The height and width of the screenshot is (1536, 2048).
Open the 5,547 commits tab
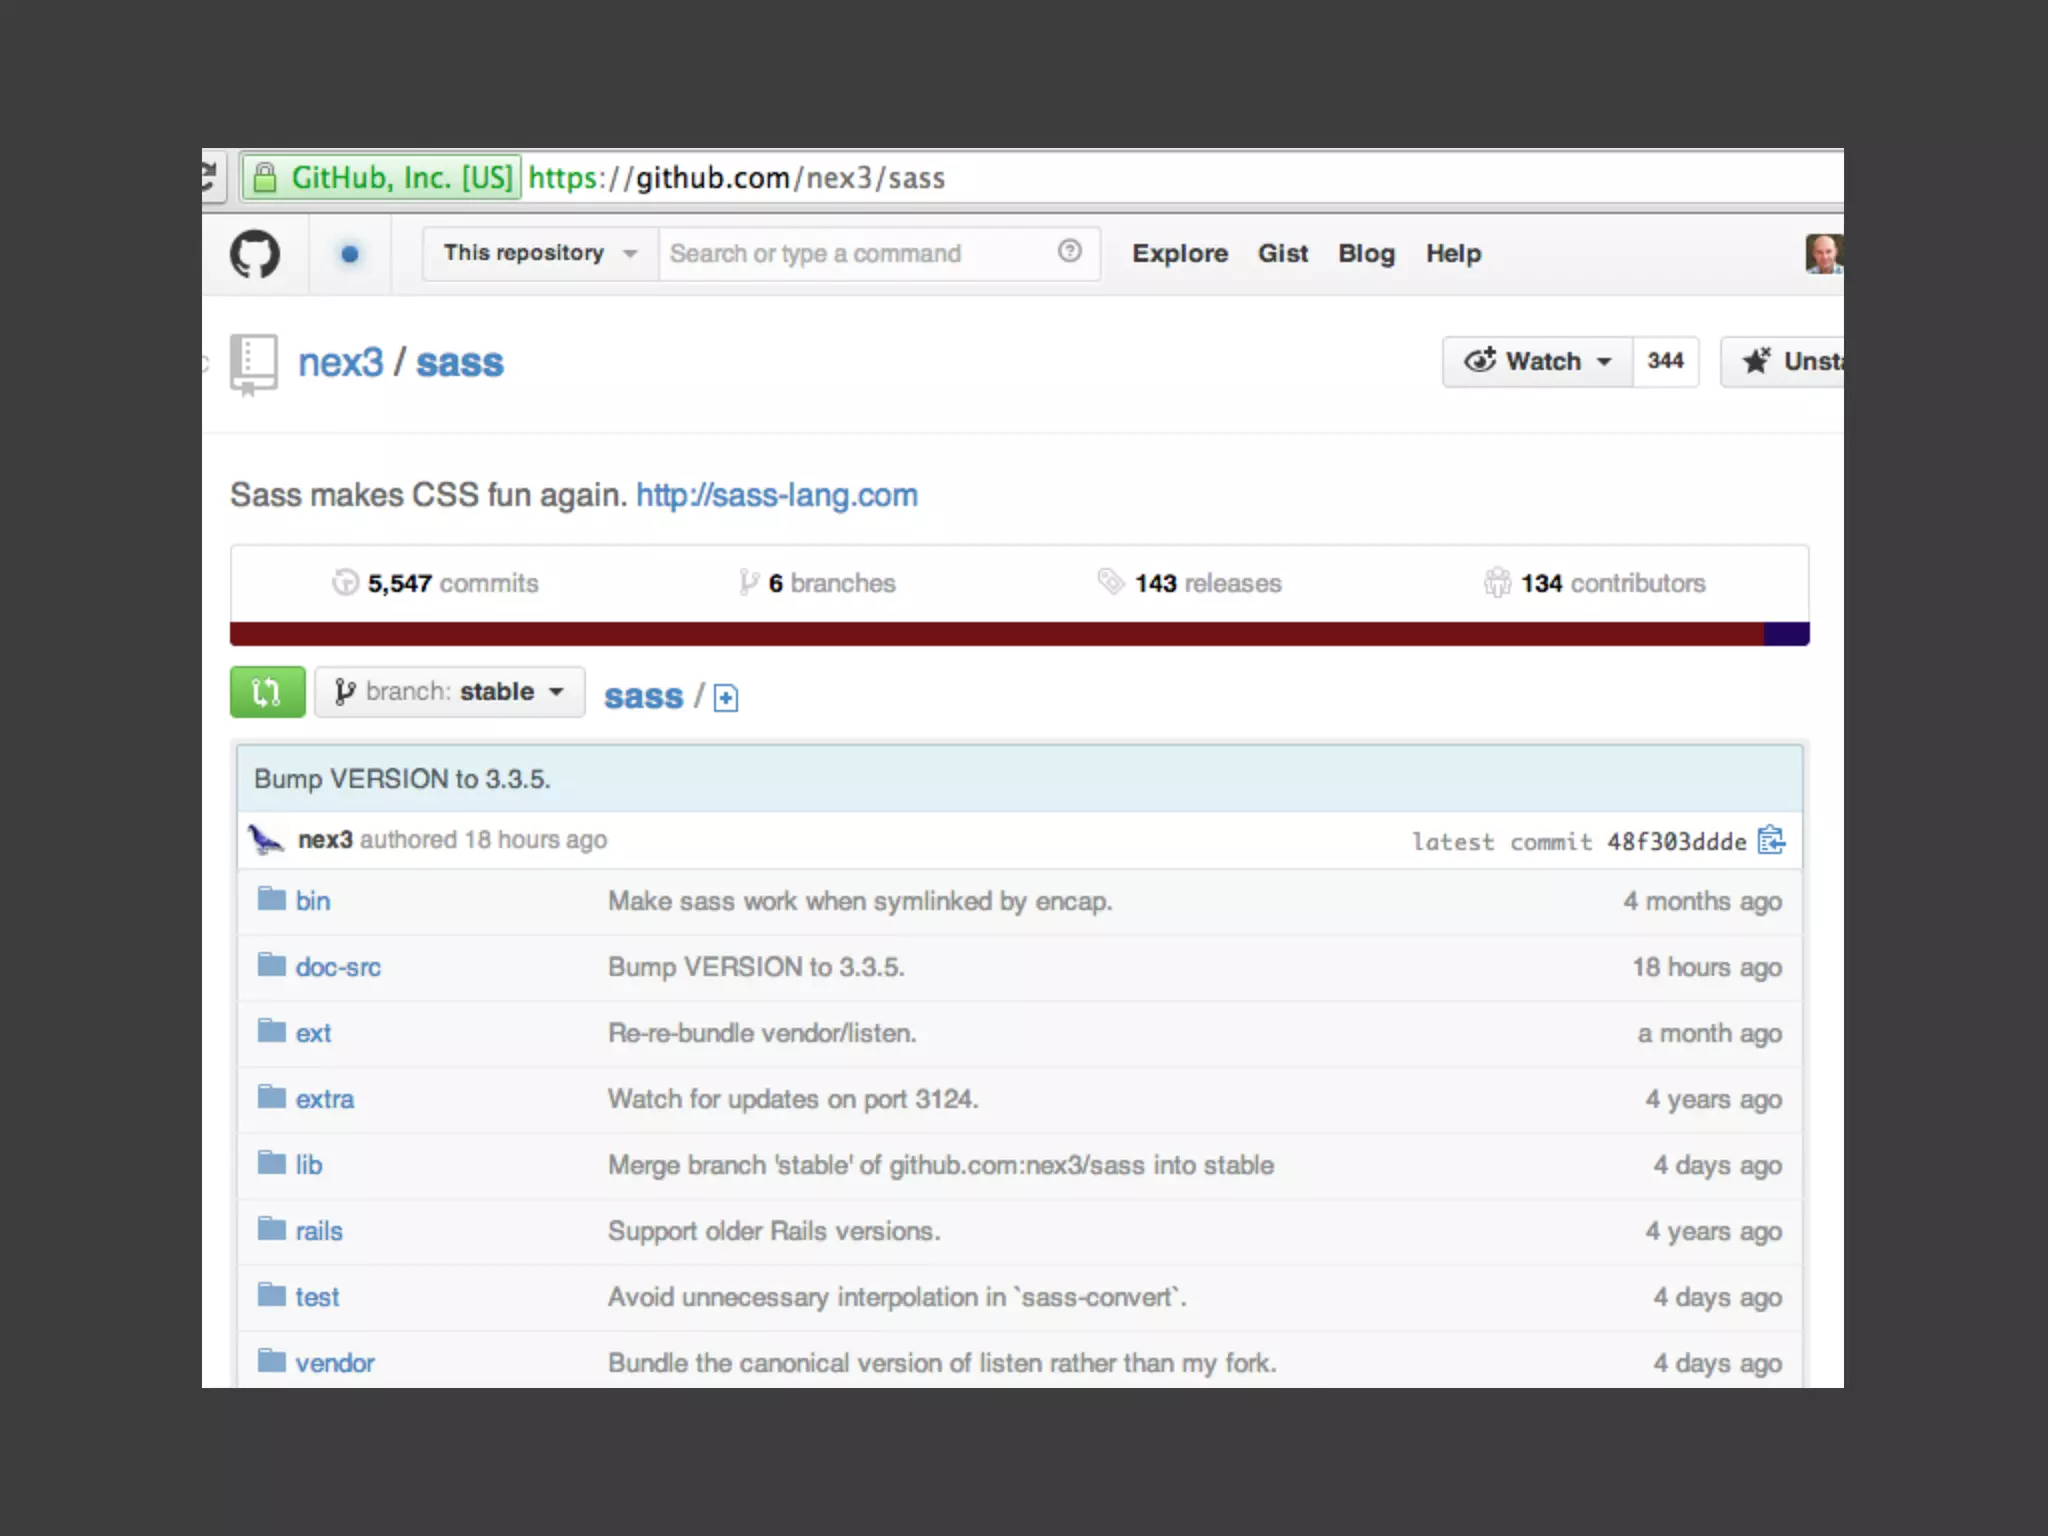(435, 583)
